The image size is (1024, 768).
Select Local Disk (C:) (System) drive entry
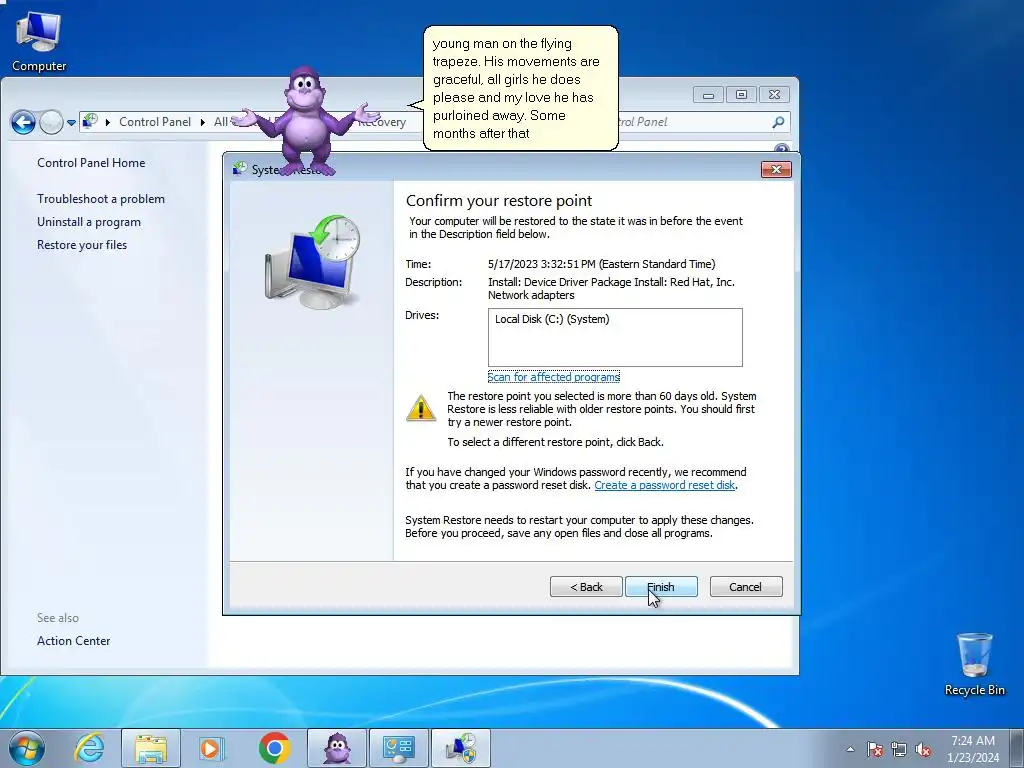552,319
